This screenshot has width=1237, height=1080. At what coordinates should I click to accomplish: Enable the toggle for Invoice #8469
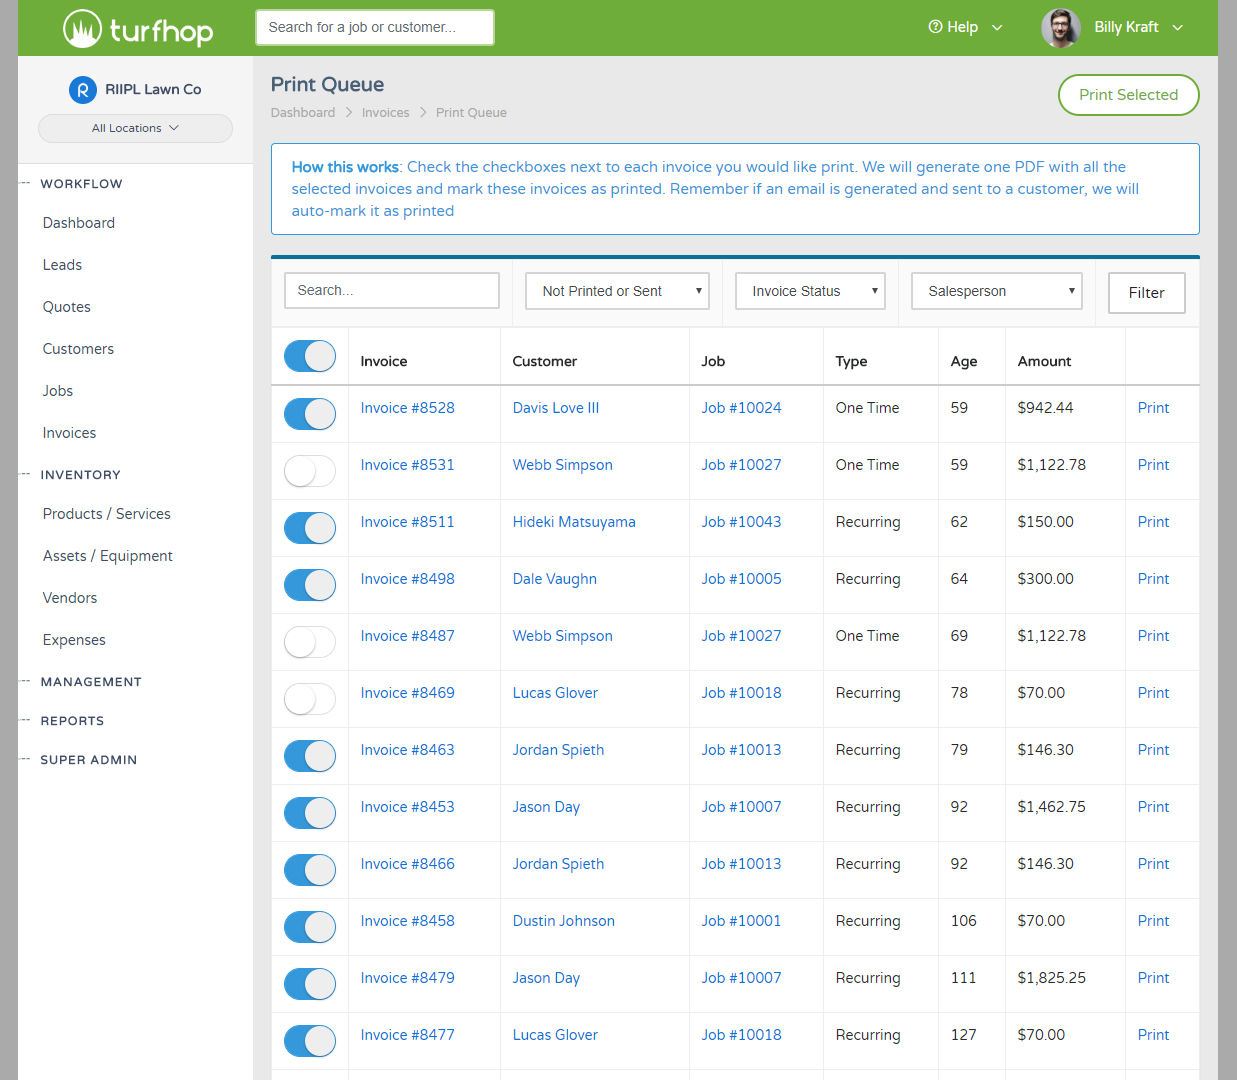coord(310,698)
